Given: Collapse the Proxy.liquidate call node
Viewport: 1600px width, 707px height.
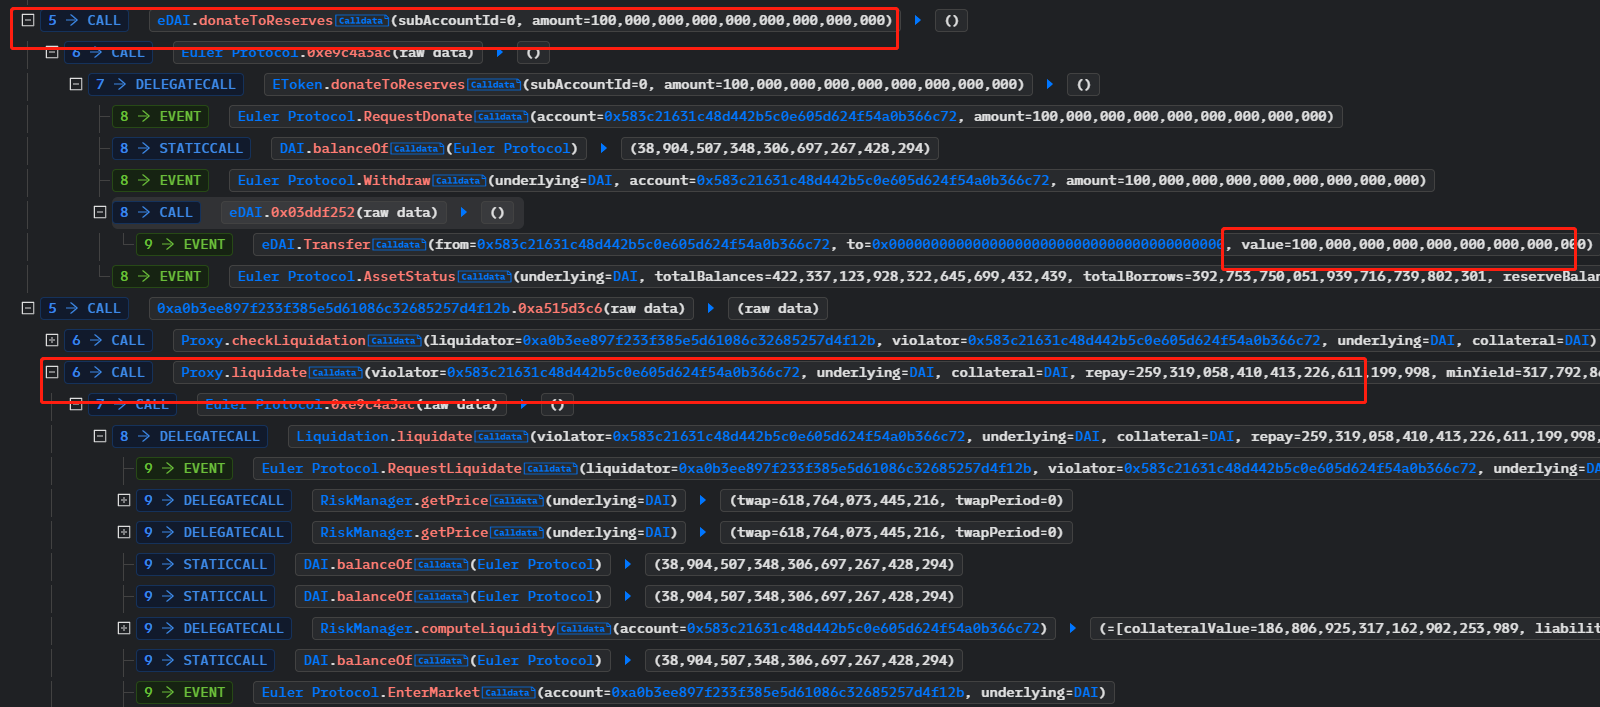Looking at the screenshot, I should [x=52, y=372].
